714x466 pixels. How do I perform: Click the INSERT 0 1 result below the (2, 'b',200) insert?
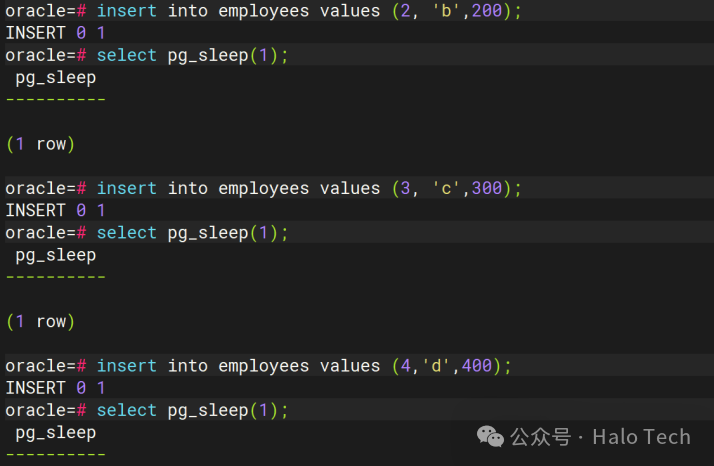pos(55,33)
